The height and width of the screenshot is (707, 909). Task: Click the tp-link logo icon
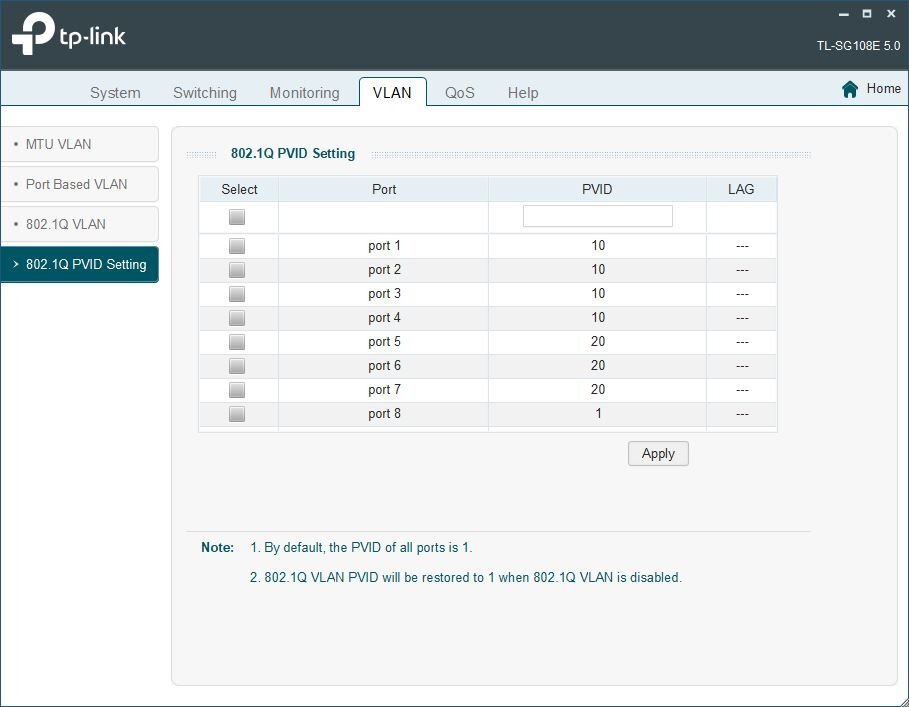pyautogui.click(x=34, y=34)
